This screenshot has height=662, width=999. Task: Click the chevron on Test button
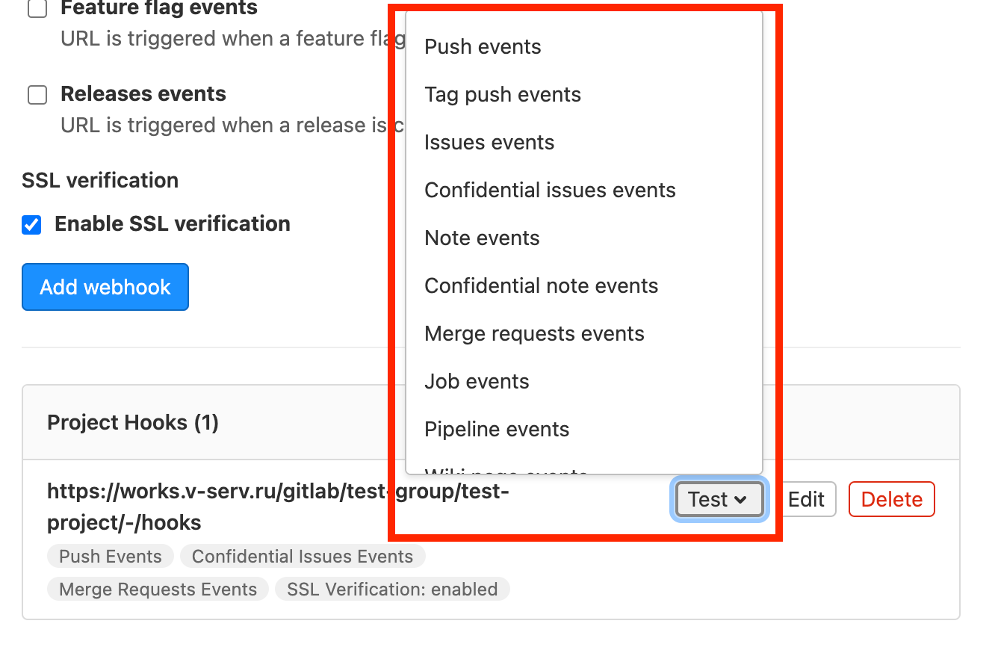click(740, 500)
